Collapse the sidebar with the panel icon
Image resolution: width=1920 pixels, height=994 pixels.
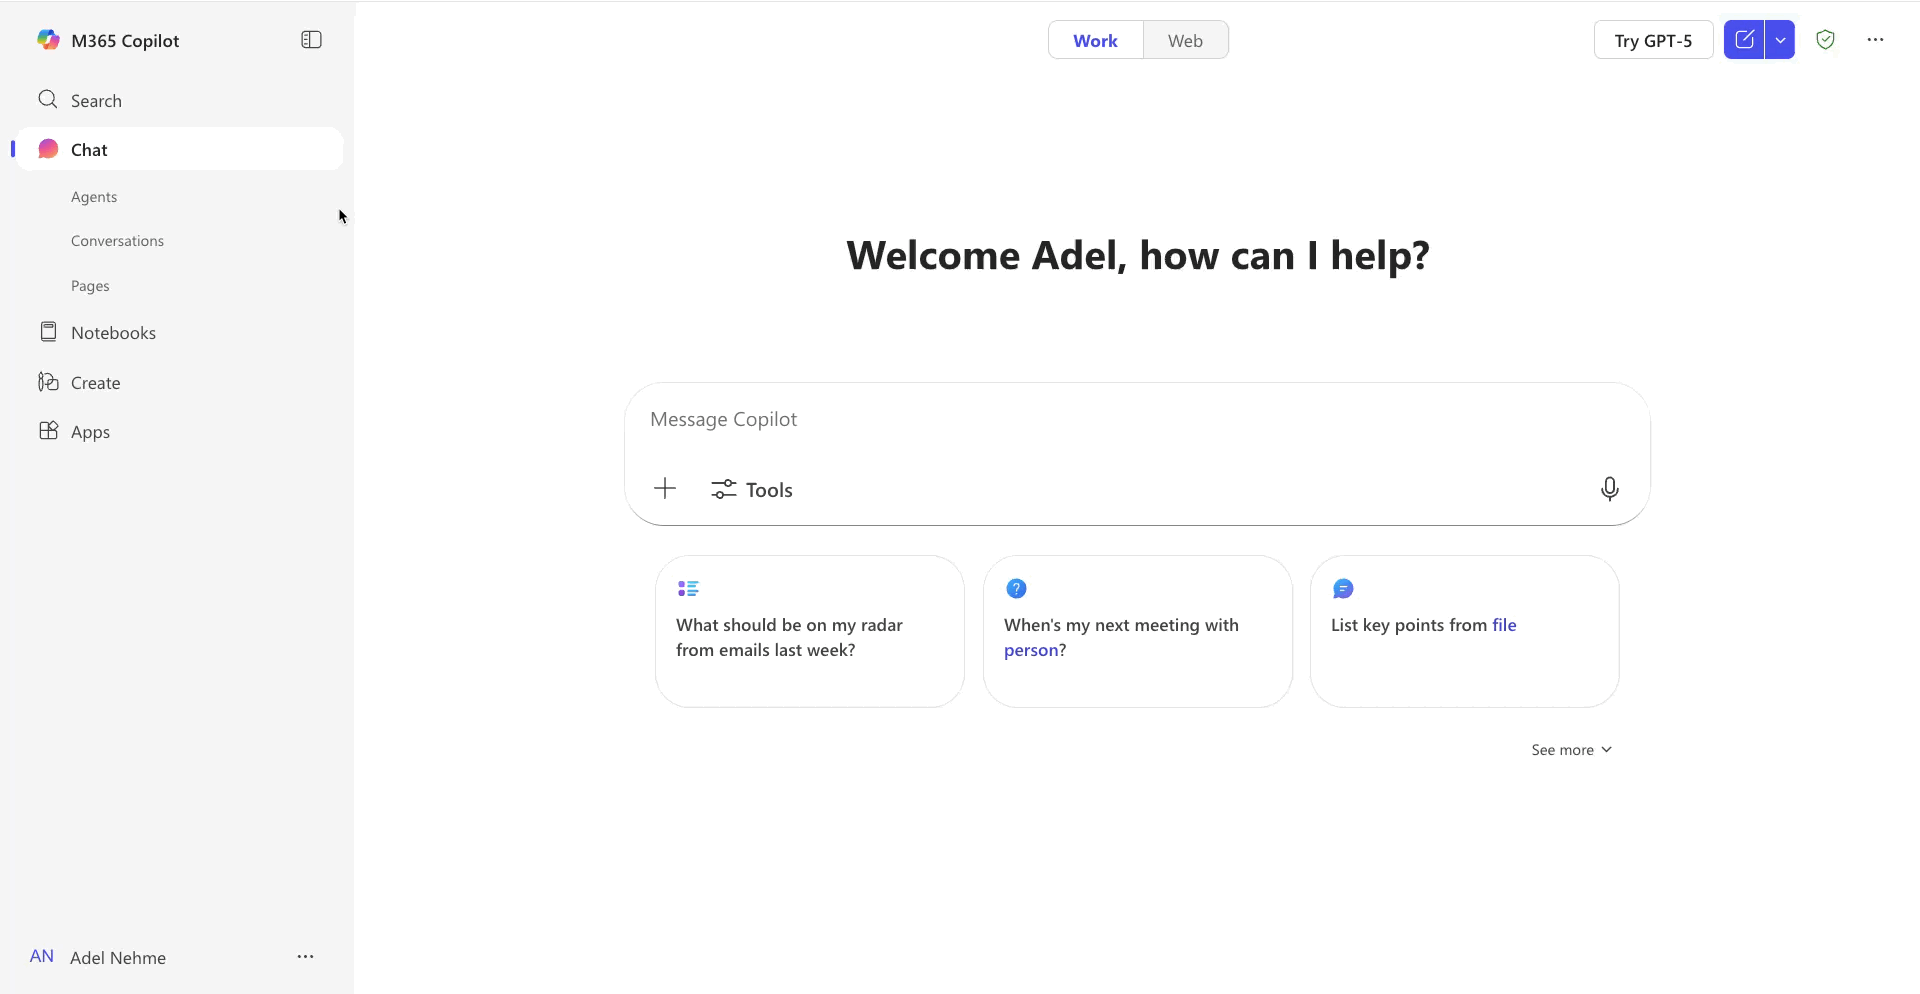coord(311,40)
